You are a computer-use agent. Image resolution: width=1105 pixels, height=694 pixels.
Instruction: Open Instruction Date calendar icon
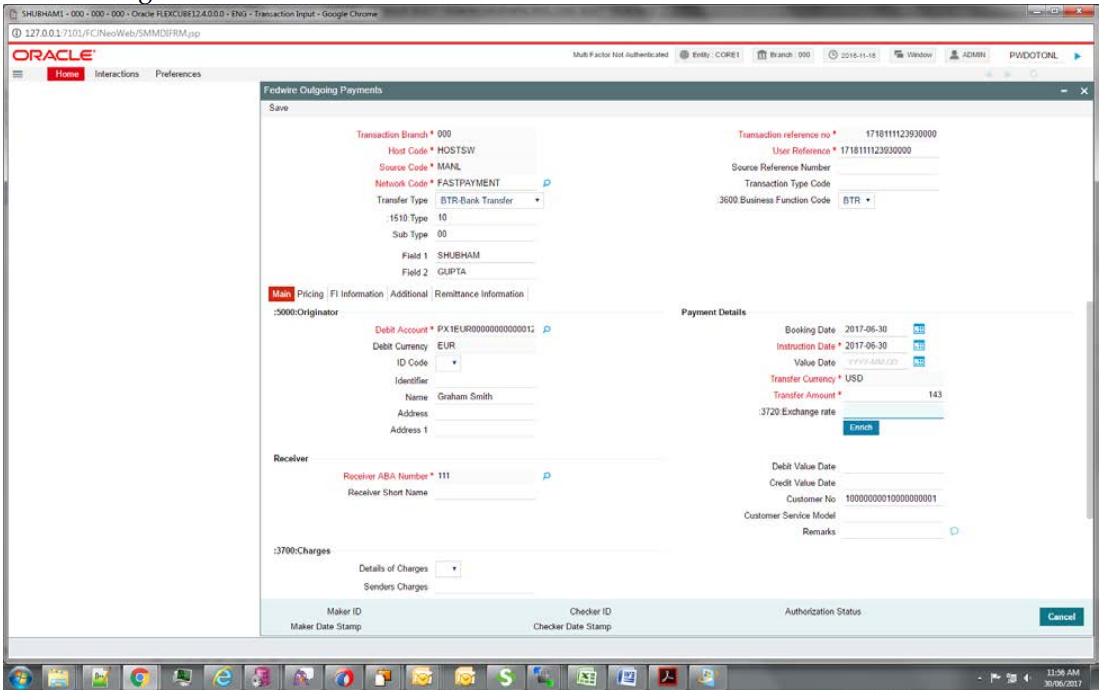pyautogui.click(x=919, y=345)
